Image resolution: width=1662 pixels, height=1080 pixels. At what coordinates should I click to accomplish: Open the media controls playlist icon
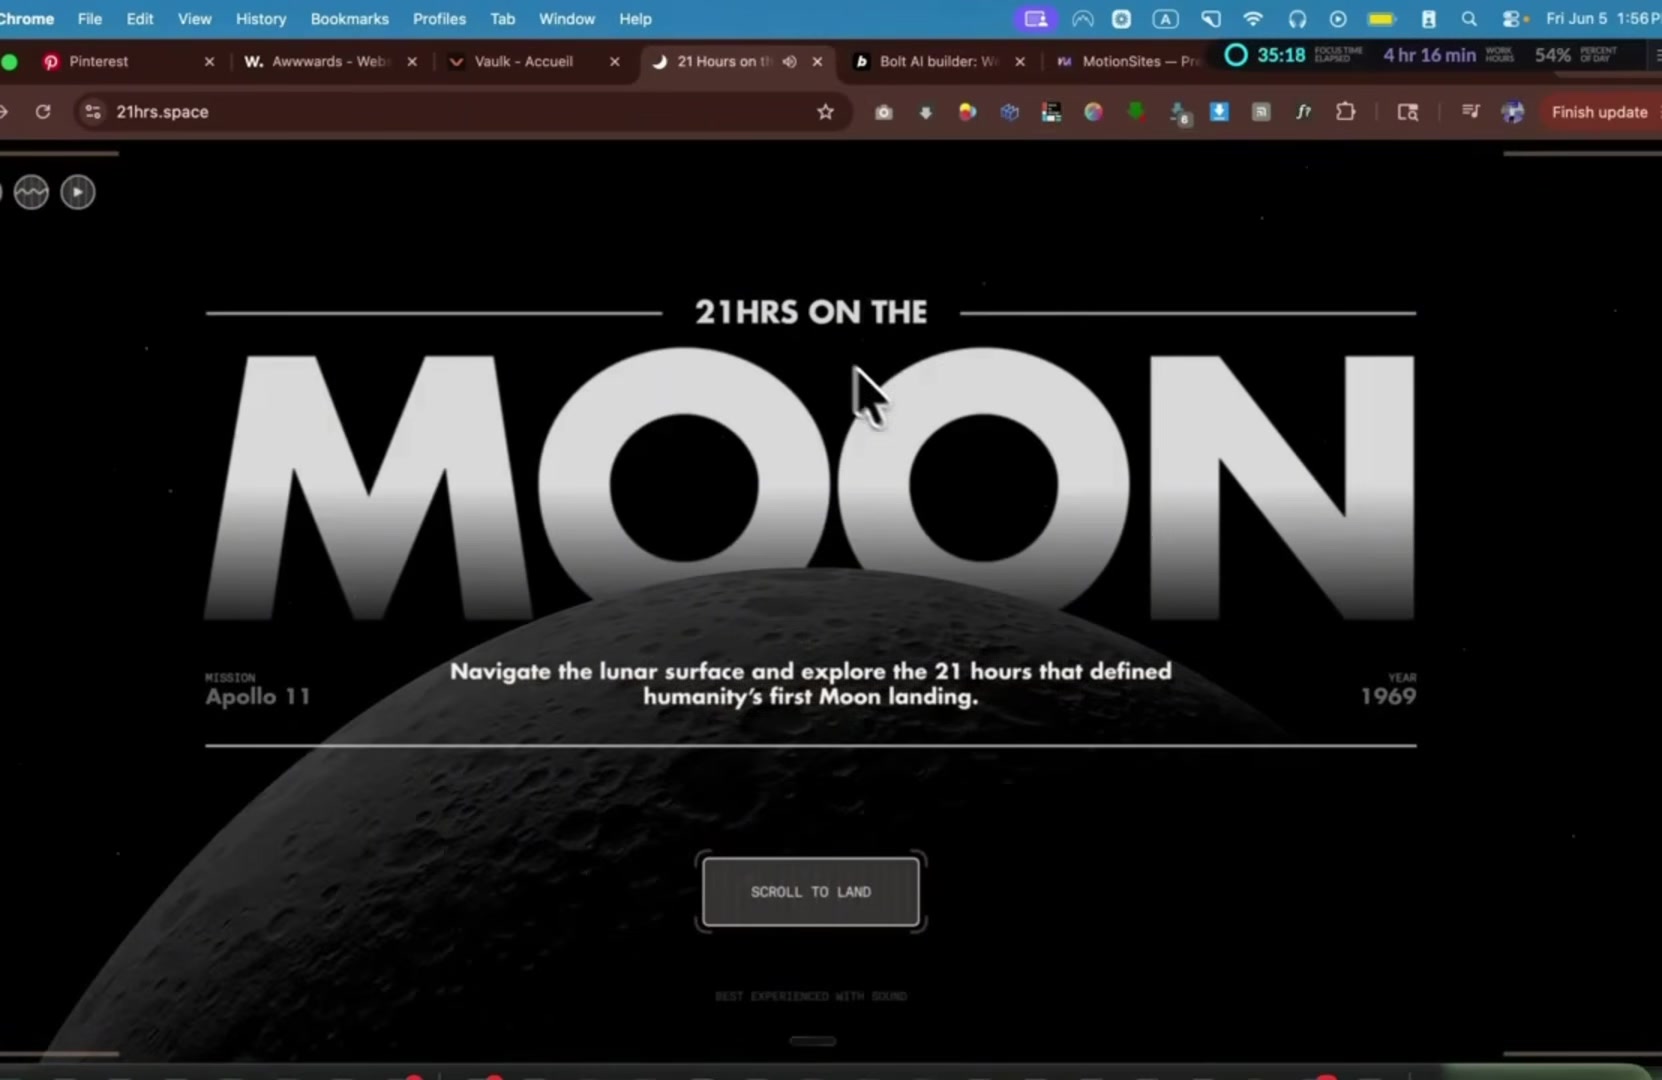(1470, 112)
